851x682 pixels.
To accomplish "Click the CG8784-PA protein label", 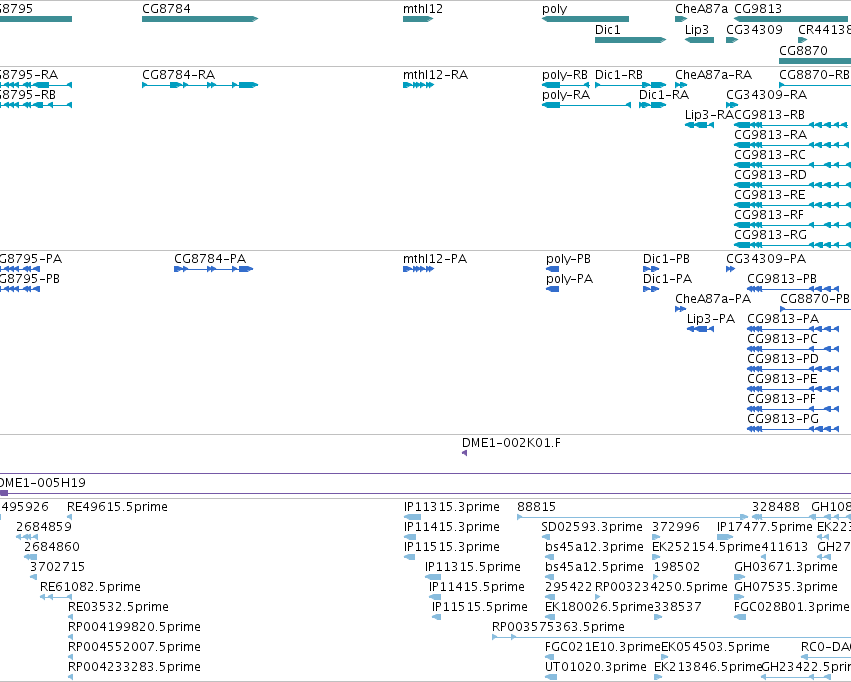I will [x=209, y=259].
